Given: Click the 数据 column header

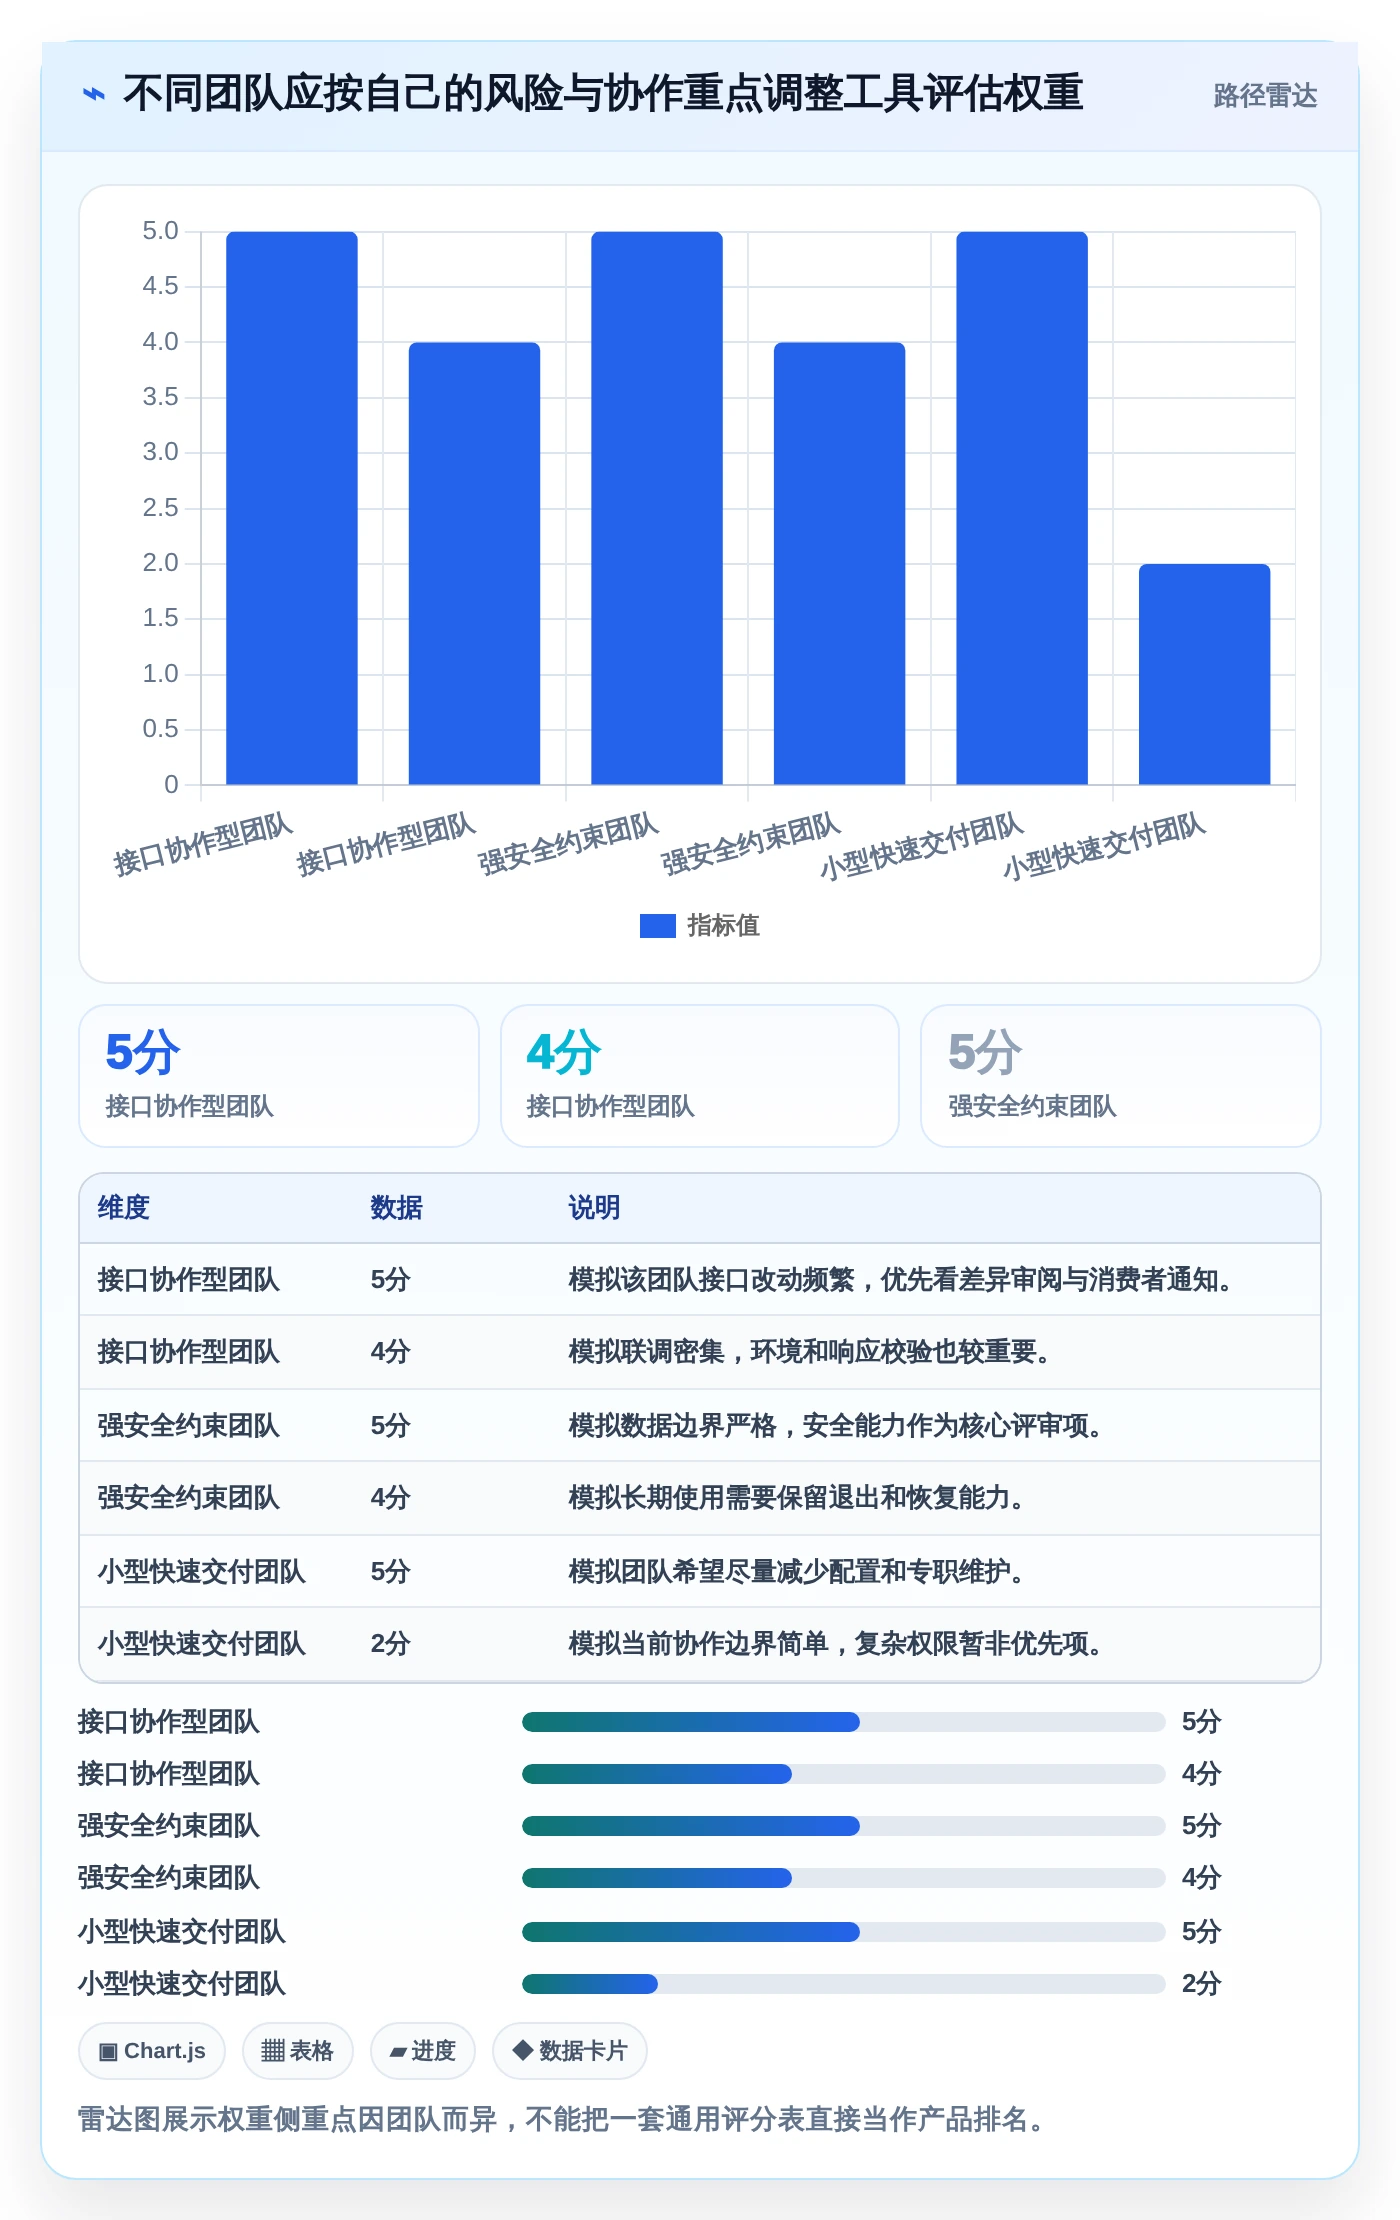Looking at the screenshot, I should (x=397, y=1208).
